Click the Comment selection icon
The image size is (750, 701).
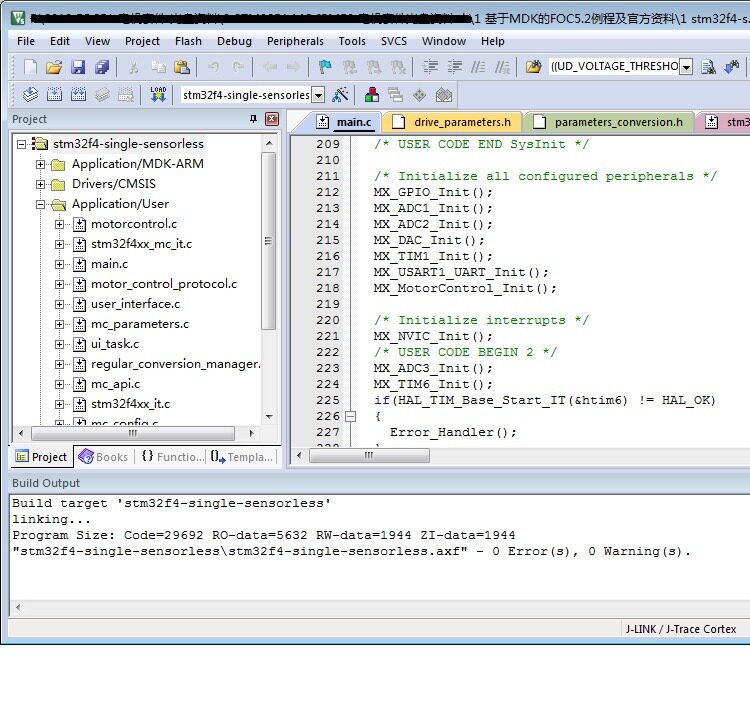point(478,67)
